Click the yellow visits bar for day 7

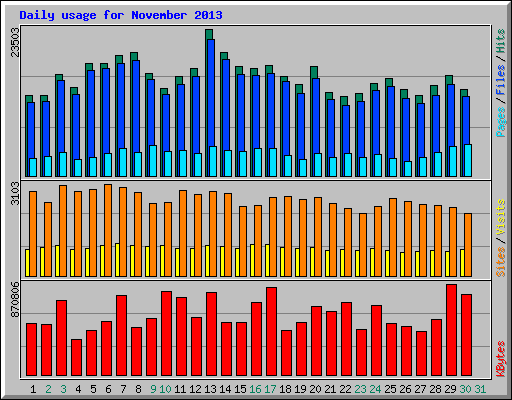click(x=117, y=260)
